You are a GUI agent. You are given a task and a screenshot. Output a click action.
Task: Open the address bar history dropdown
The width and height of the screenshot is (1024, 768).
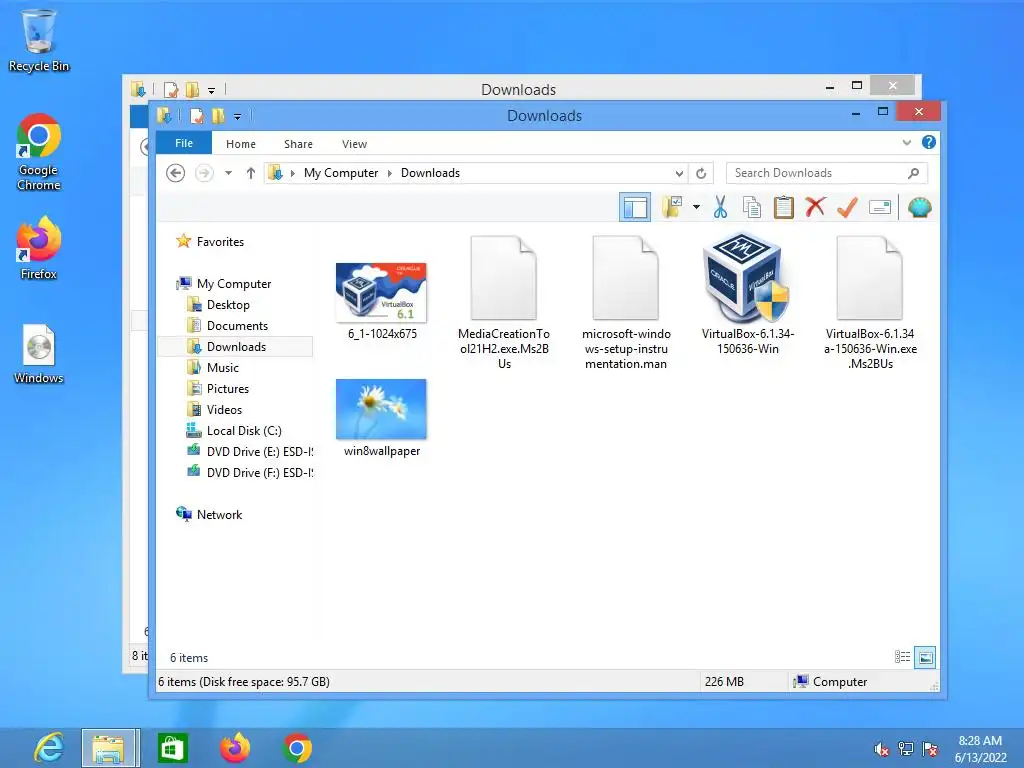click(x=679, y=173)
